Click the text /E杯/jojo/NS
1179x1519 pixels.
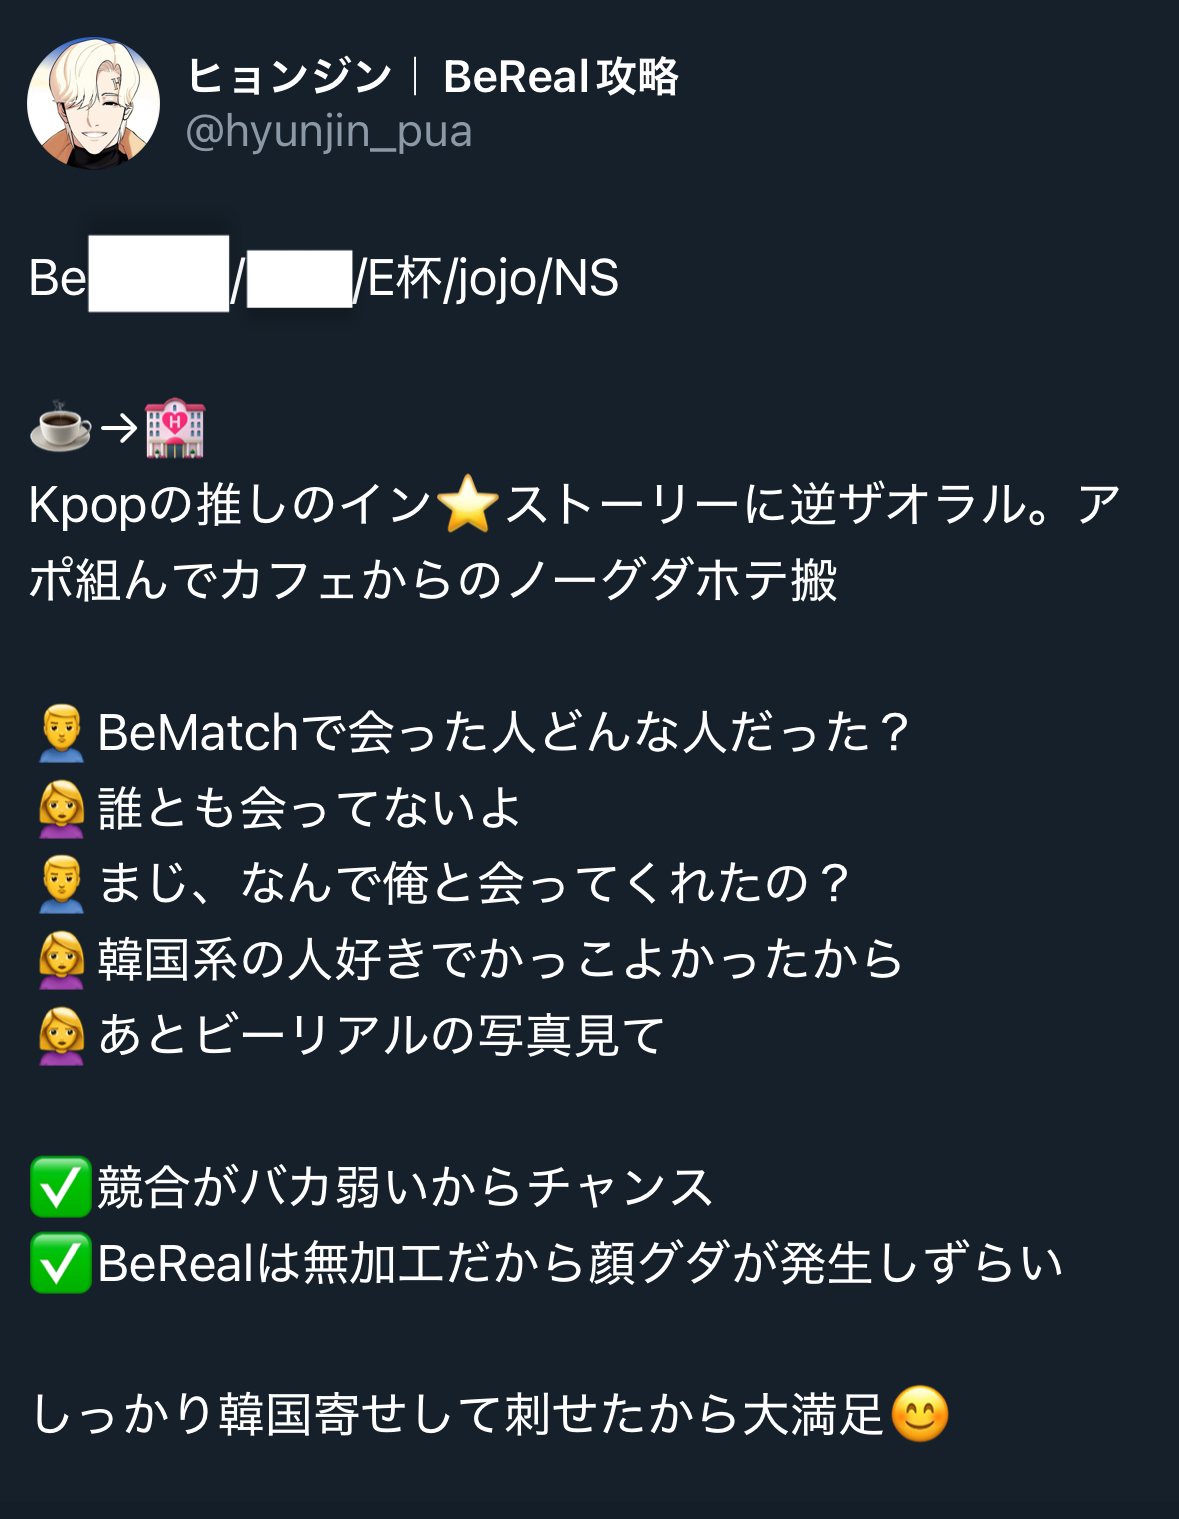click(x=487, y=279)
